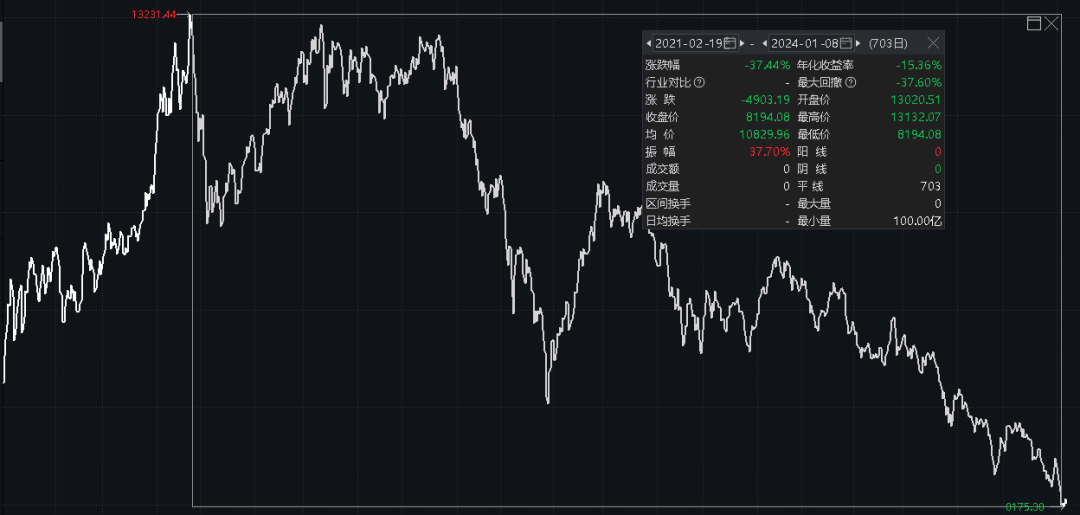Click the 2024-01-08 end date field
Image resolution: width=1080 pixels, height=515 pixels.
tap(804, 43)
